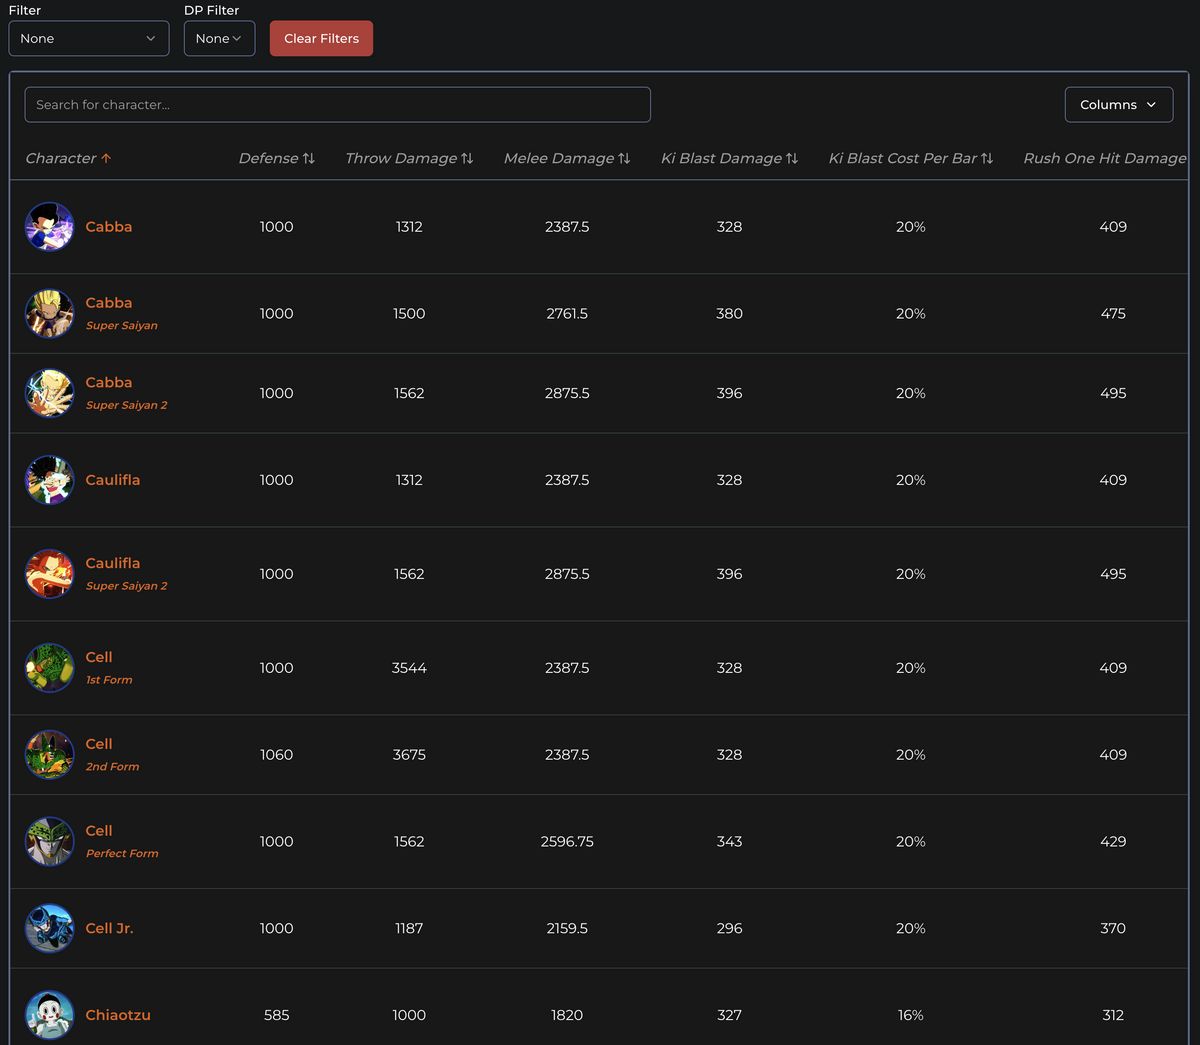Click the Cabba base form portrait icon
The image size is (1200, 1045).
coord(49,227)
